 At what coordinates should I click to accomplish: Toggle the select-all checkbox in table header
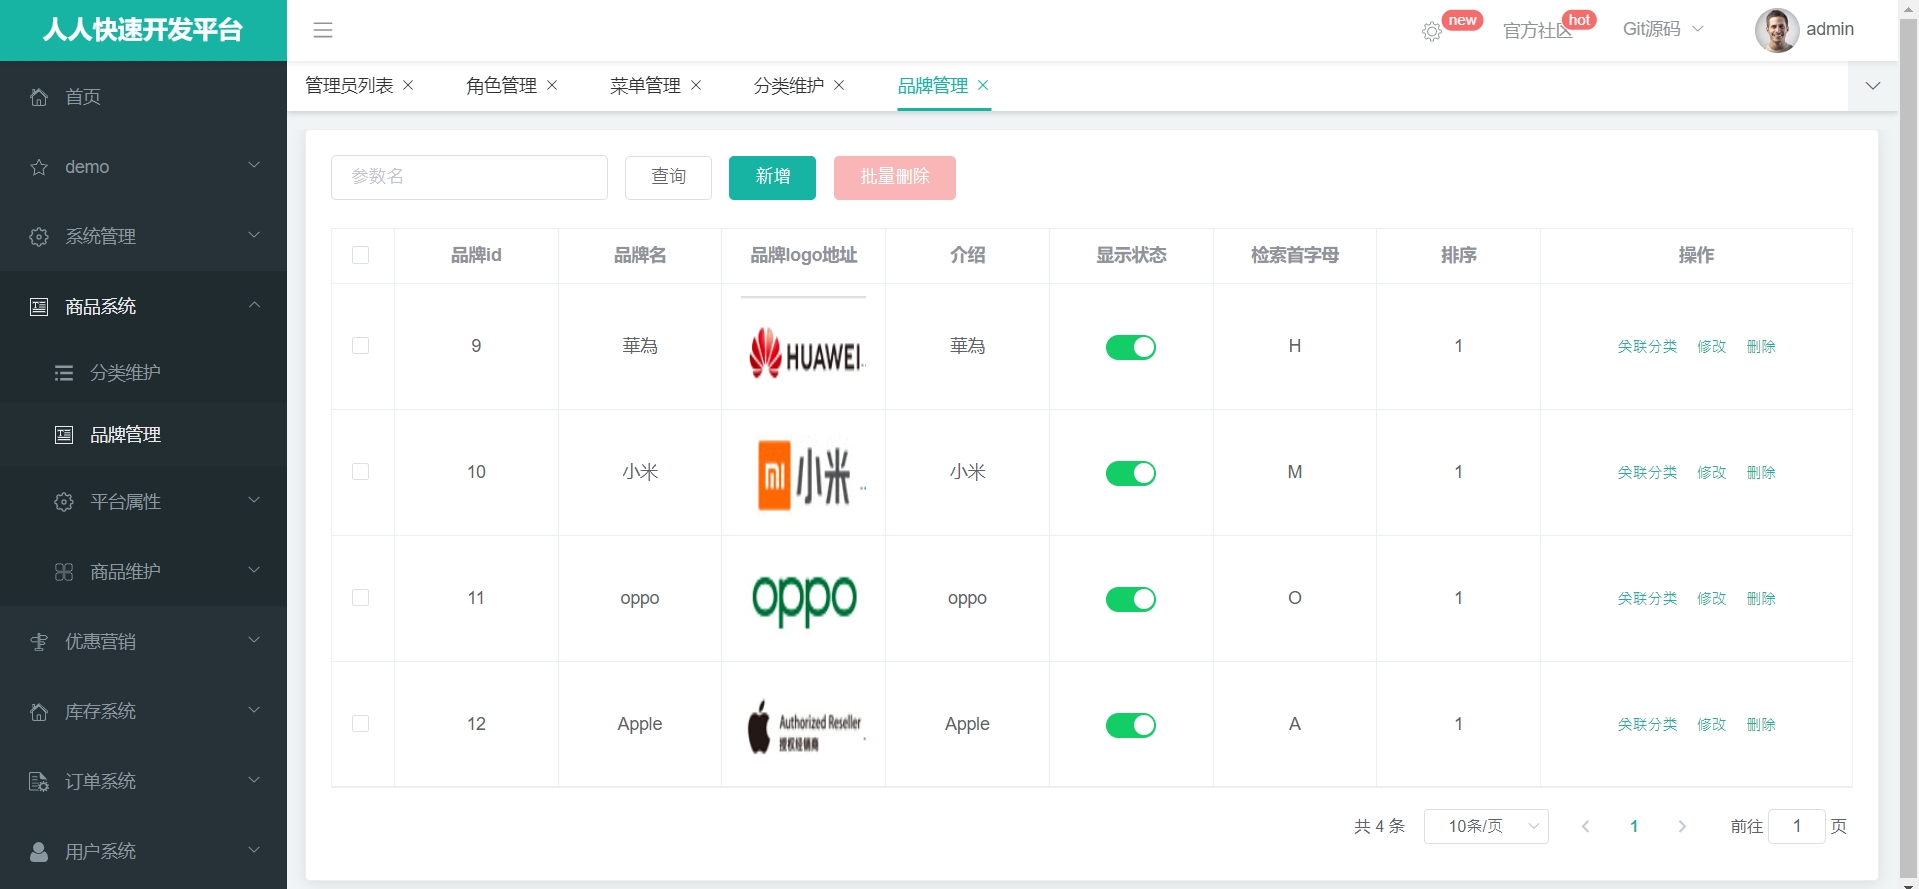pos(361,255)
